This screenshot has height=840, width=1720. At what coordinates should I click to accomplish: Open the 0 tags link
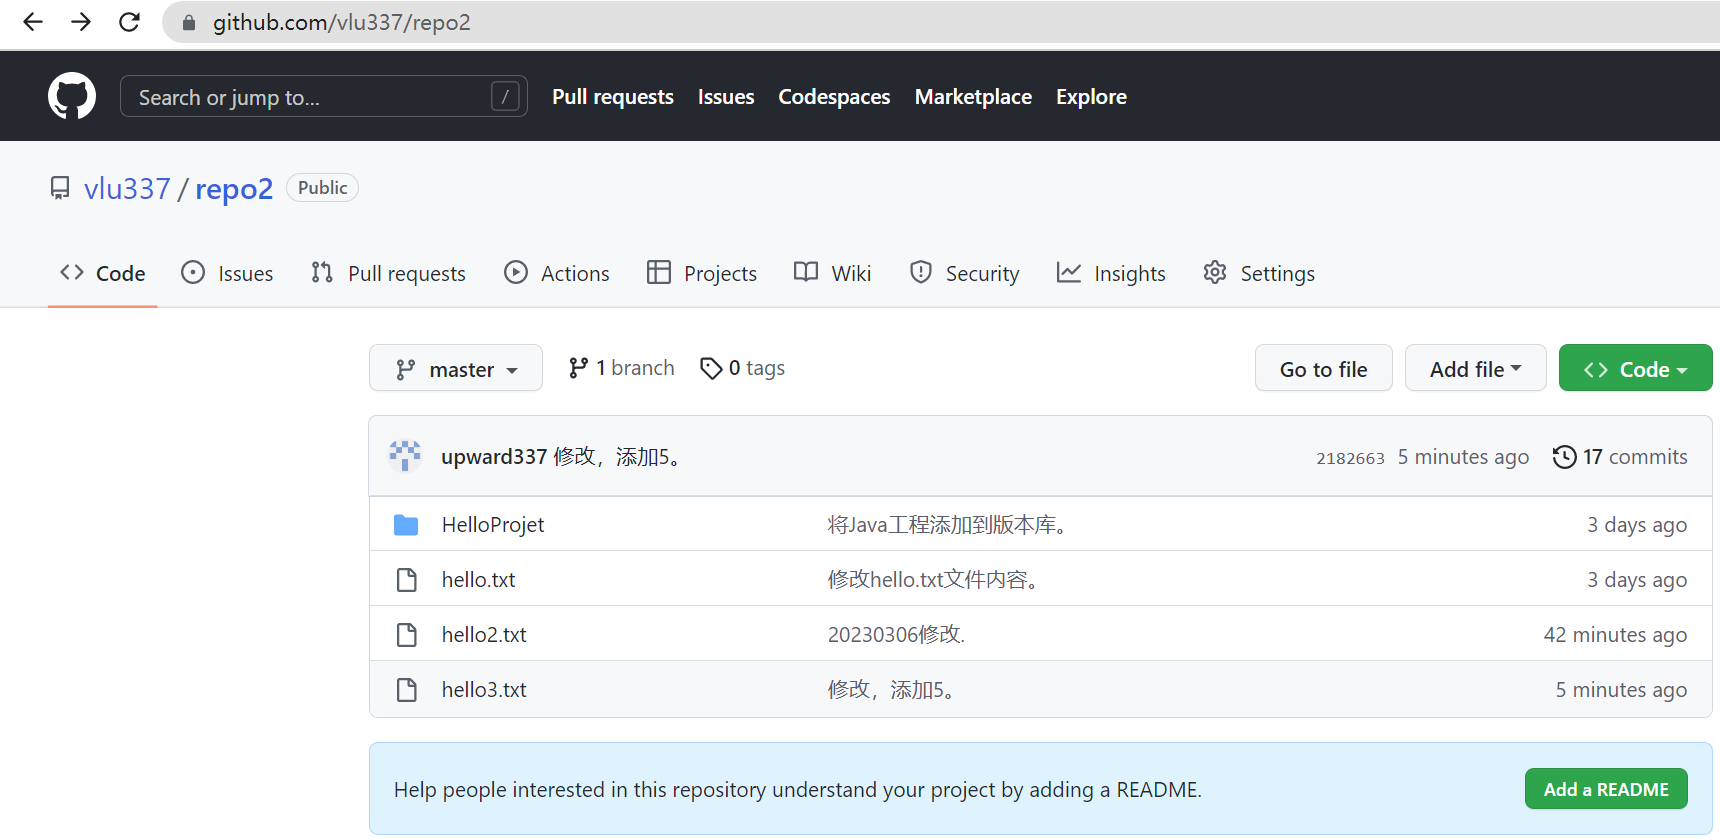tap(743, 368)
